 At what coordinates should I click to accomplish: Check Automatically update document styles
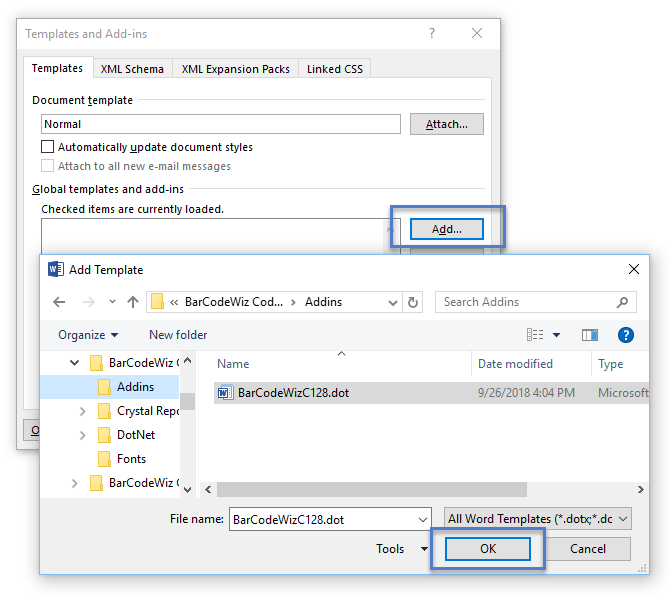pyautogui.click(x=47, y=147)
